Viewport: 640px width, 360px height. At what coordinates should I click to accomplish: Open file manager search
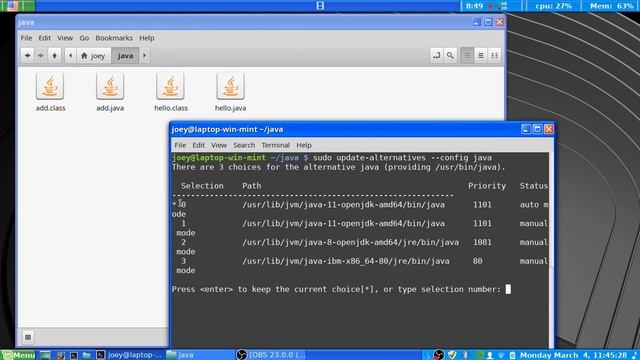450,56
